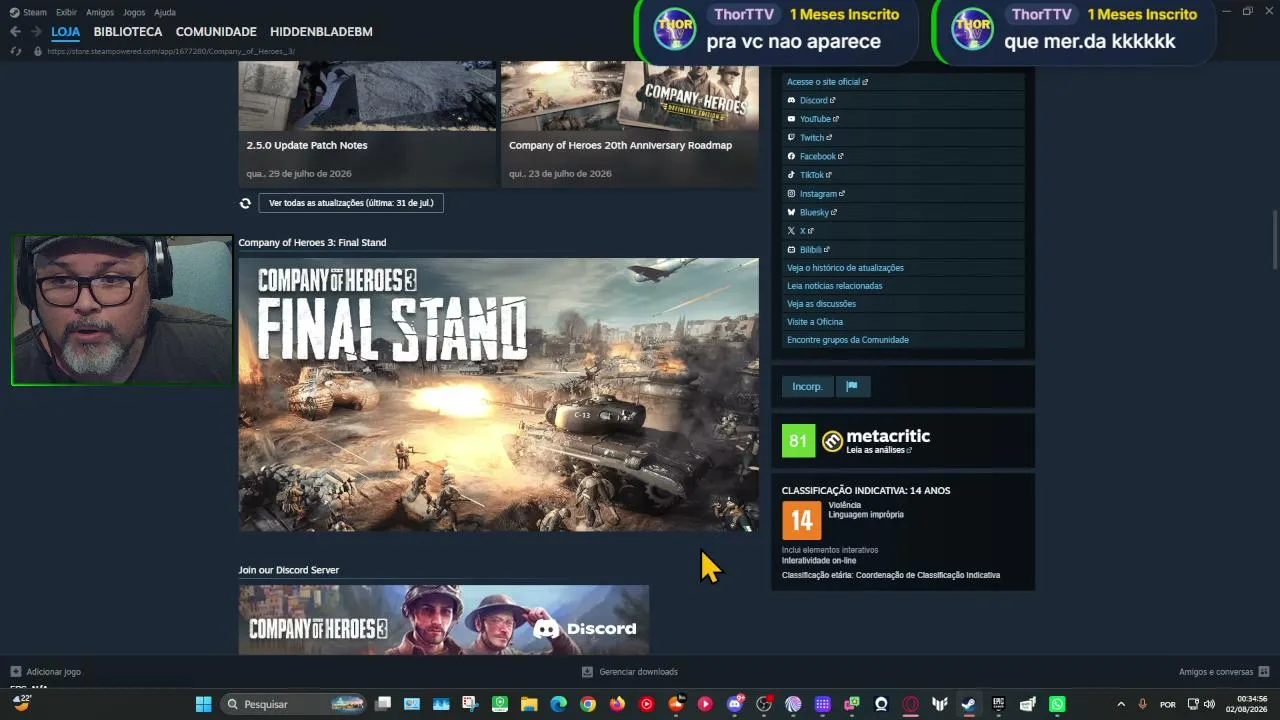The image size is (1280, 720).
Task: Open 'Veja o histórico de atualizações' link
Action: coord(845,268)
